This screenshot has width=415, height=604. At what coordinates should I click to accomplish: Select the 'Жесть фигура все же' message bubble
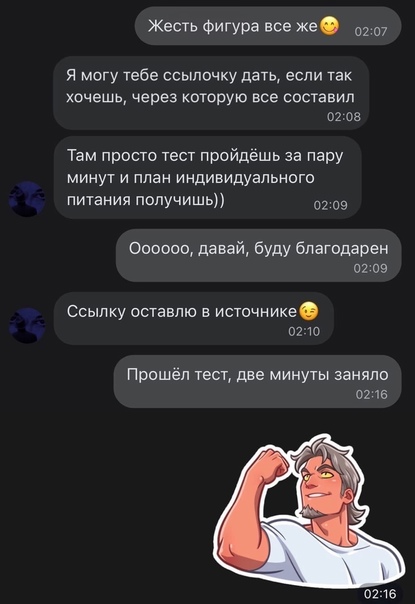[268, 26]
